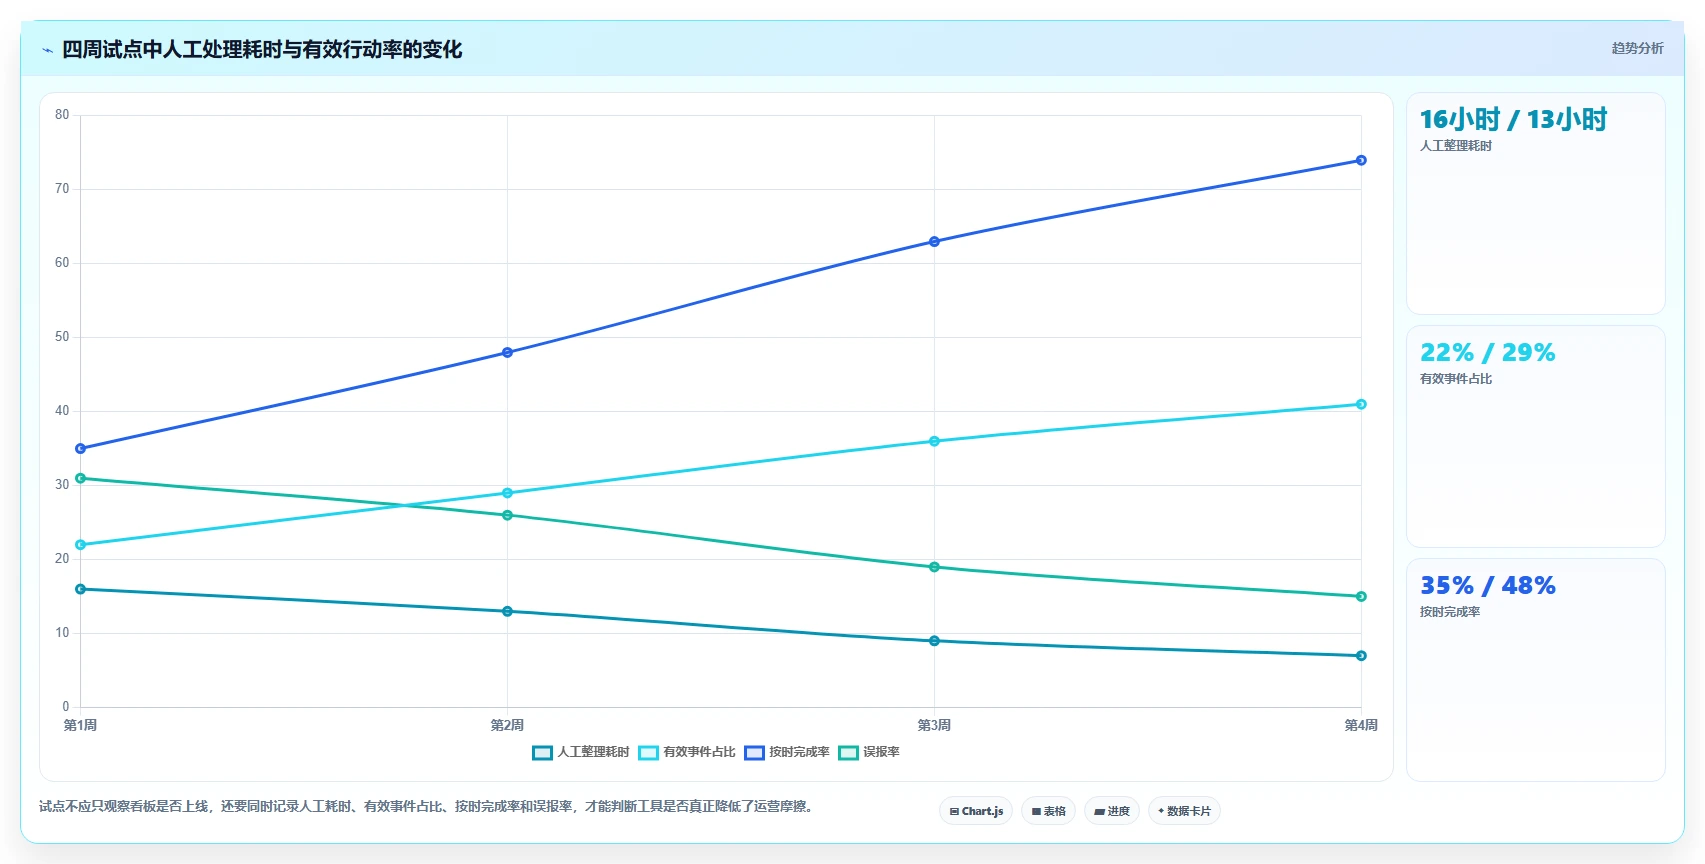This screenshot has width=1705, height=864.
Task: Toggle the 按时完成率 legend item
Action: [787, 752]
